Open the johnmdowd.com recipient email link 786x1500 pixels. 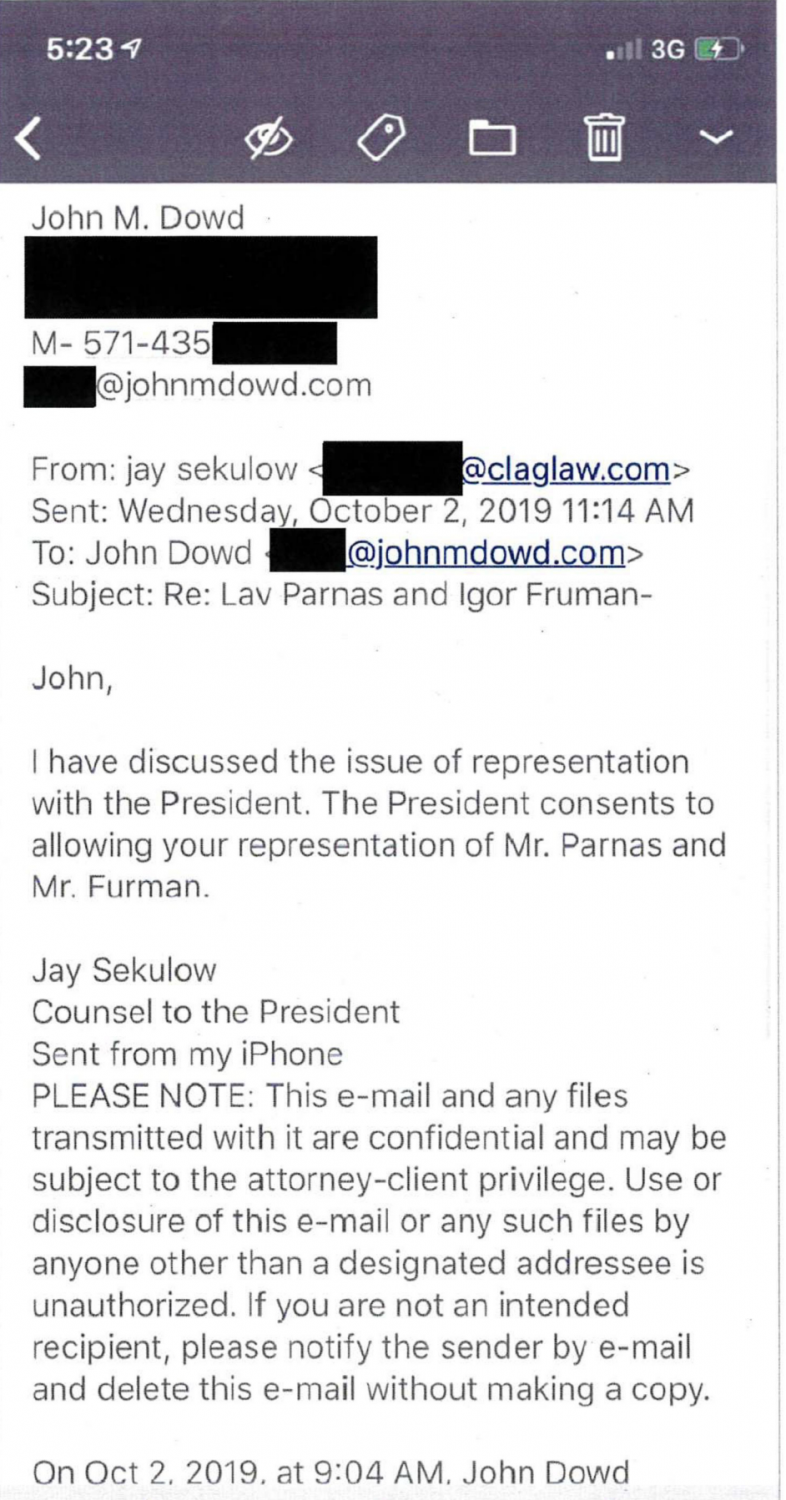click(x=485, y=552)
